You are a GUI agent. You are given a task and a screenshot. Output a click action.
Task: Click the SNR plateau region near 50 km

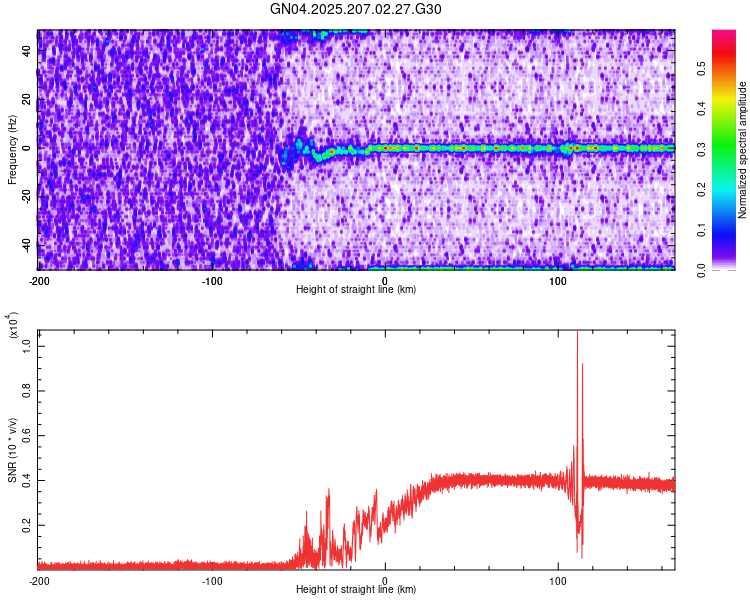tap(471, 480)
